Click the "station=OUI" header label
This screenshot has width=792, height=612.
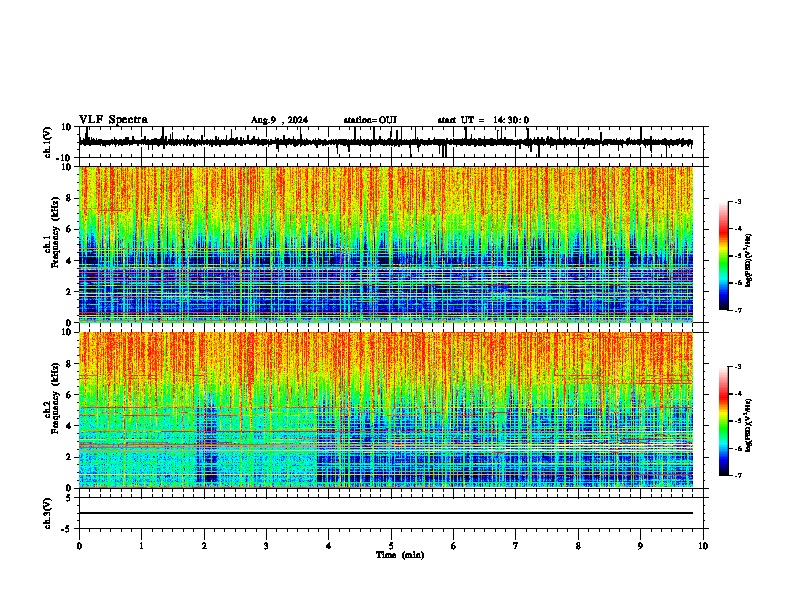(370, 120)
